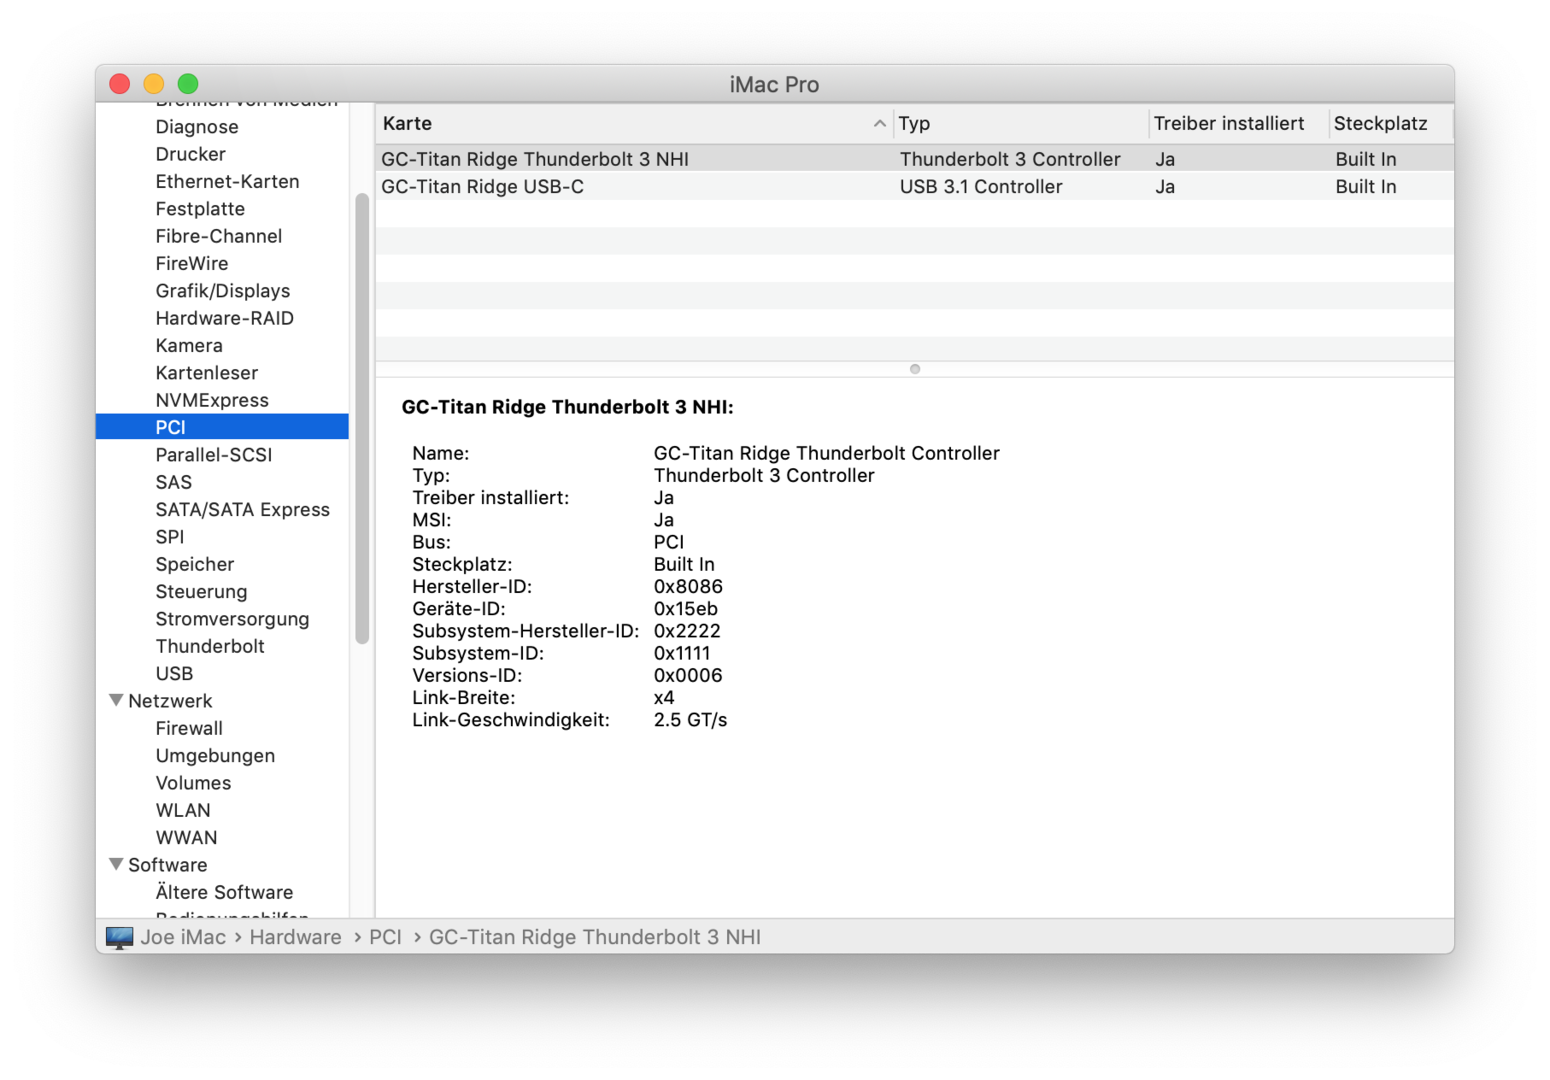1550x1080 pixels.
Task: Click the Link-Breite value x4
Action: tap(664, 698)
